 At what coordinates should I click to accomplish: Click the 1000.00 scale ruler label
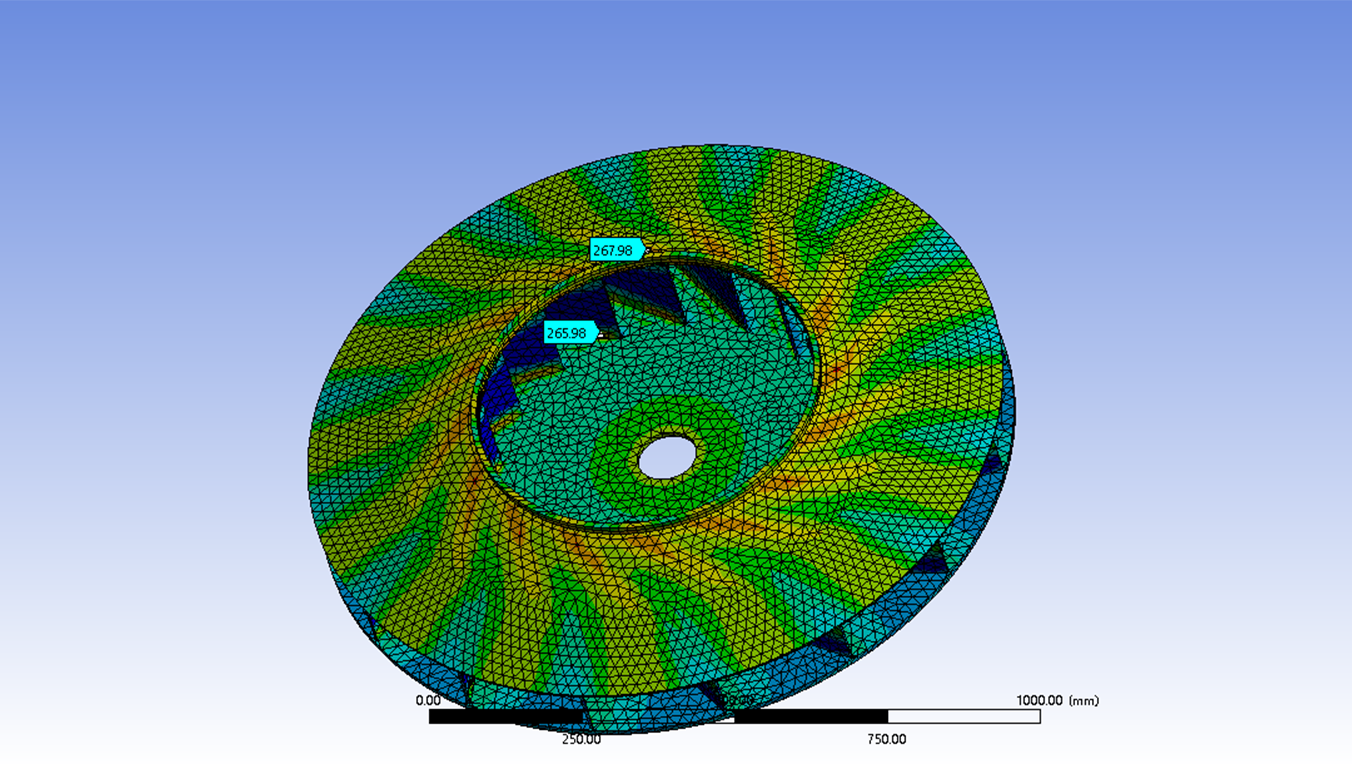(1039, 701)
